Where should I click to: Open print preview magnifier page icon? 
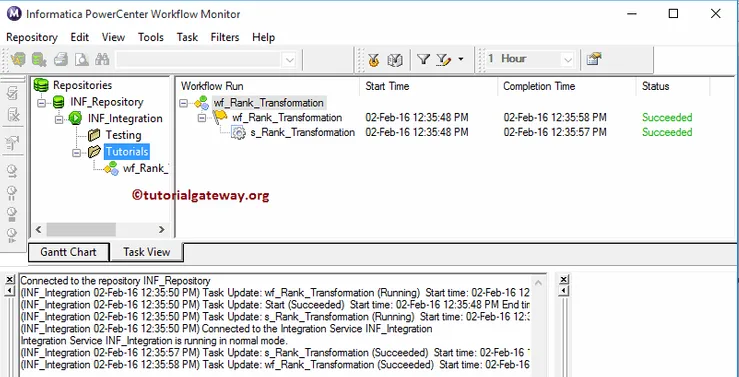pyautogui.click(x=82, y=59)
